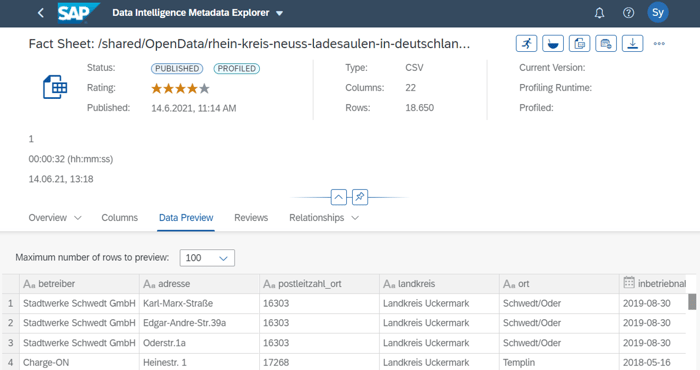Open the help question mark icon
The width and height of the screenshot is (700, 370).
(x=628, y=13)
